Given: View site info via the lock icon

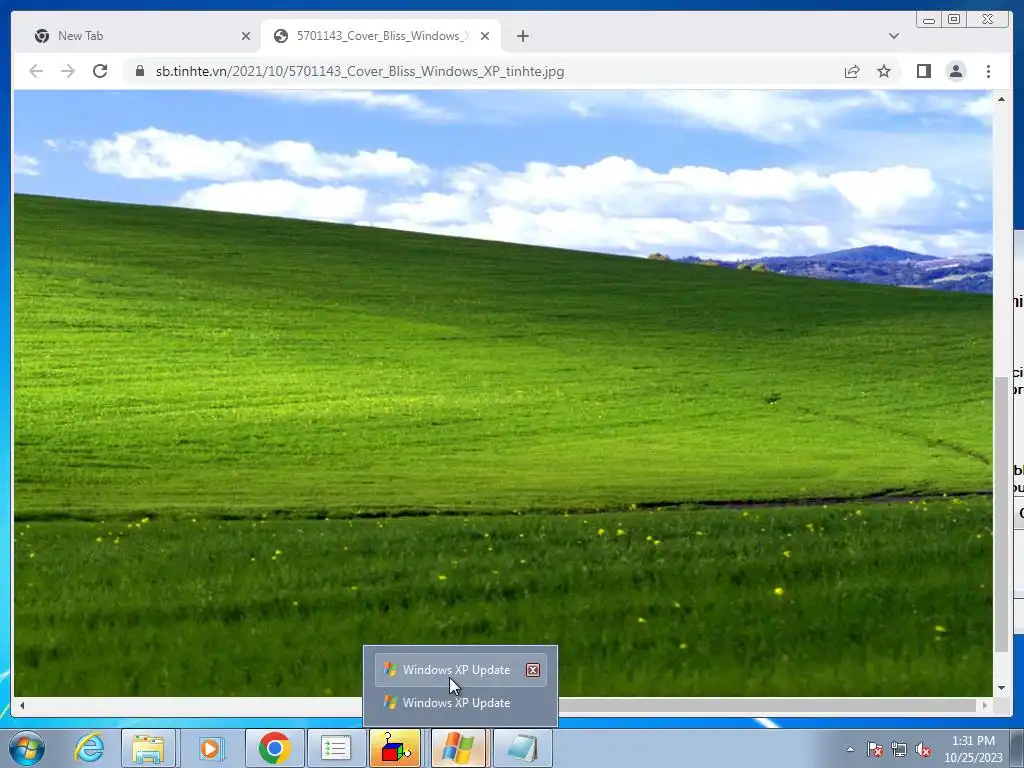Looking at the screenshot, I should point(139,71).
